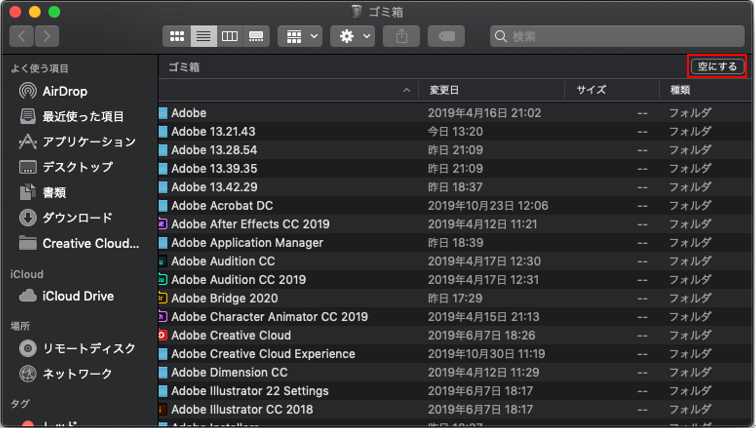Select the Adobe 13.28.54 folder
756x429 pixels.
[x=455, y=150]
